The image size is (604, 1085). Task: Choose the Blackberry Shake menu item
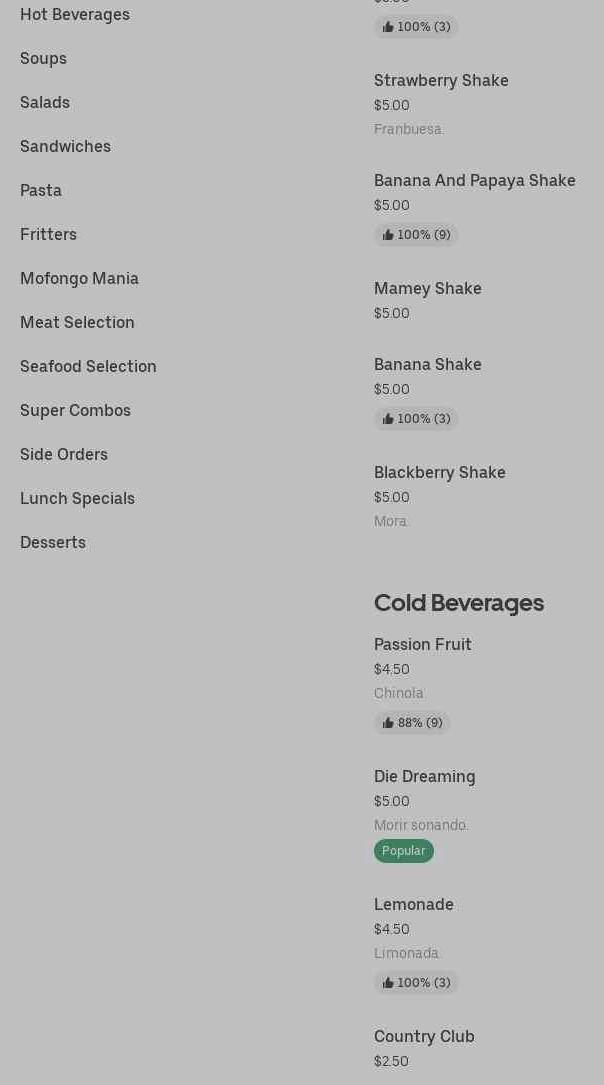[439, 472]
